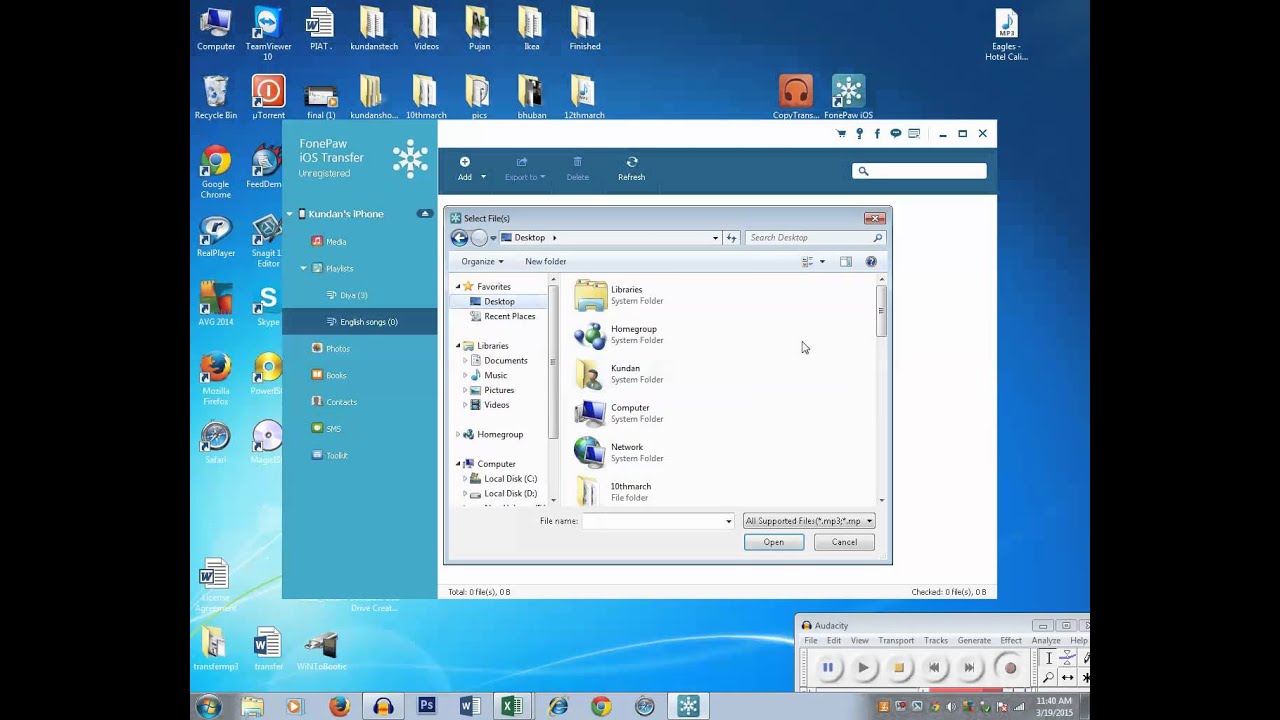
Task: Select the Libraries system folder item
Action: [620, 295]
